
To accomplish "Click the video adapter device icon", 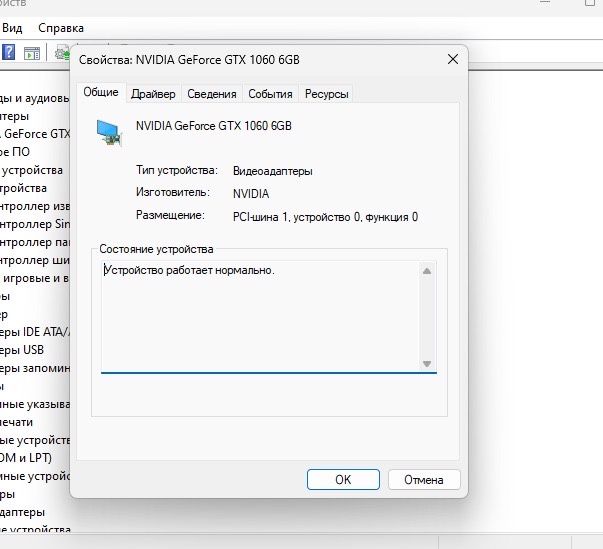I will pos(109,133).
